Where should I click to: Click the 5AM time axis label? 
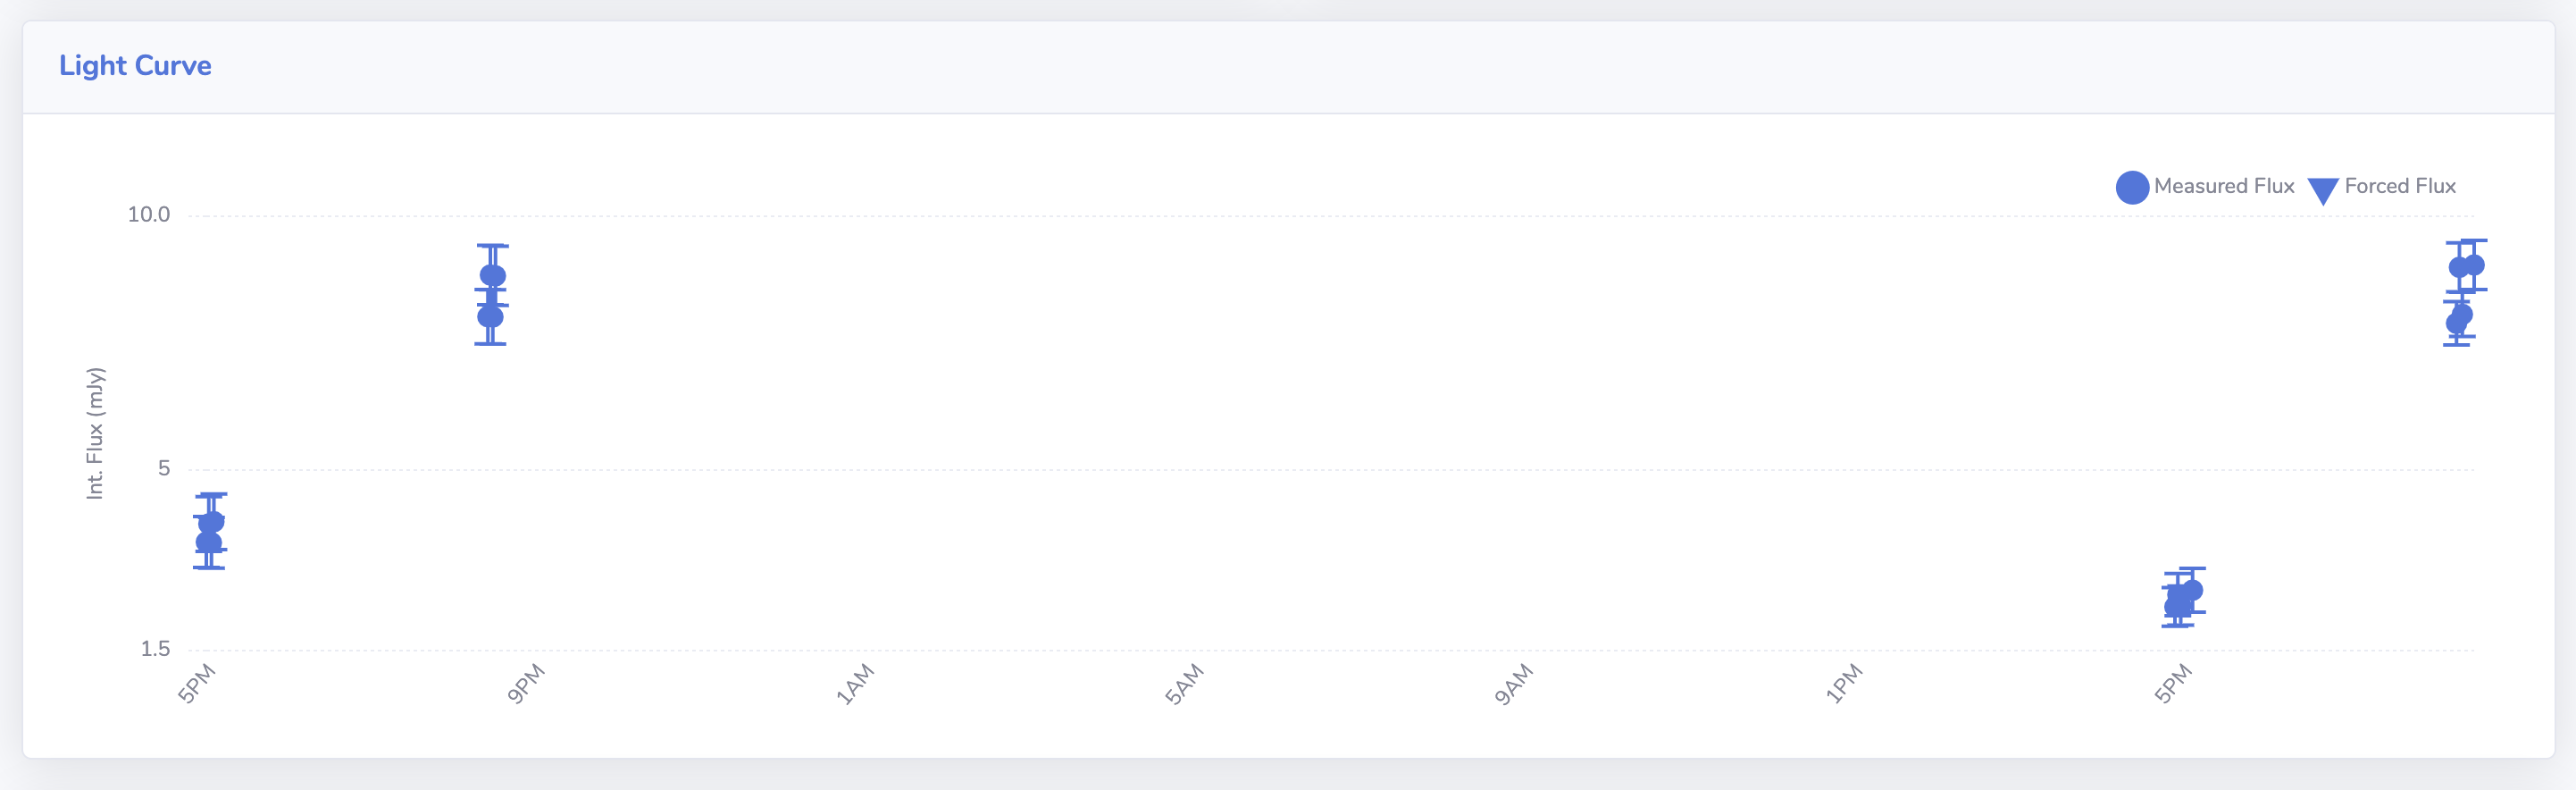(x=1184, y=684)
